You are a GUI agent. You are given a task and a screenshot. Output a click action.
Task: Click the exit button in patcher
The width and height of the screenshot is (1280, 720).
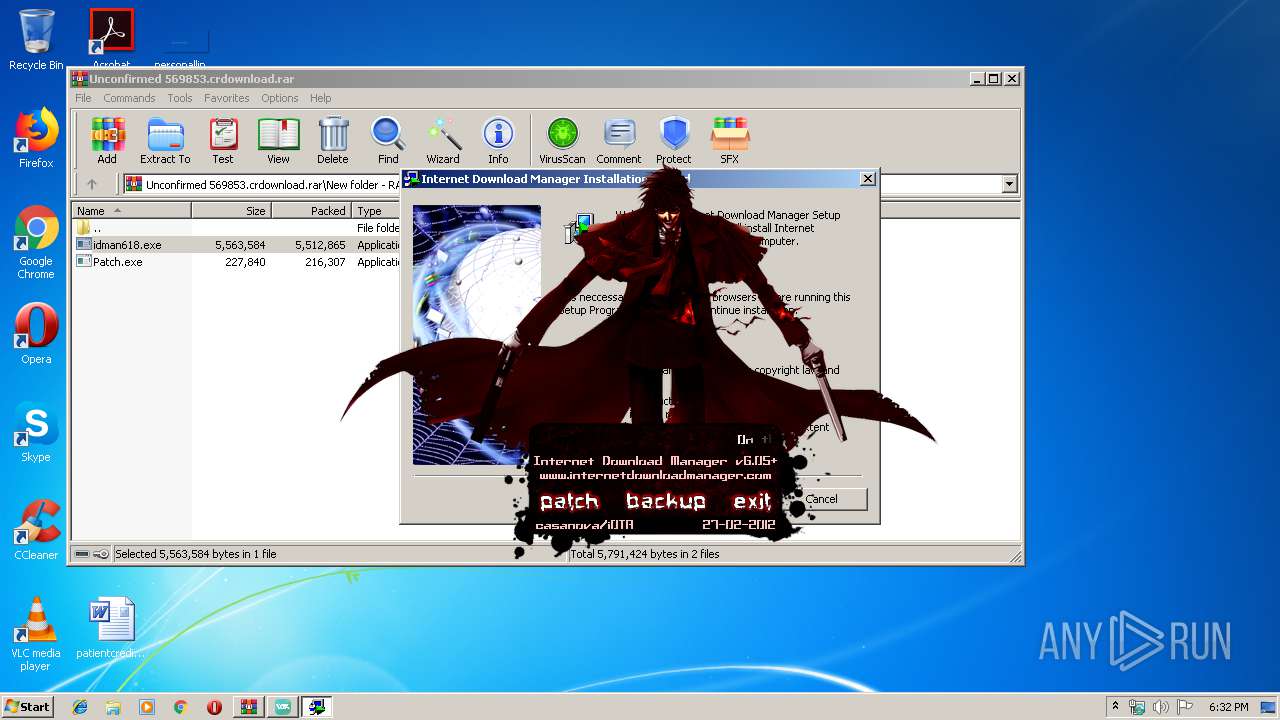tap(752, 502)
